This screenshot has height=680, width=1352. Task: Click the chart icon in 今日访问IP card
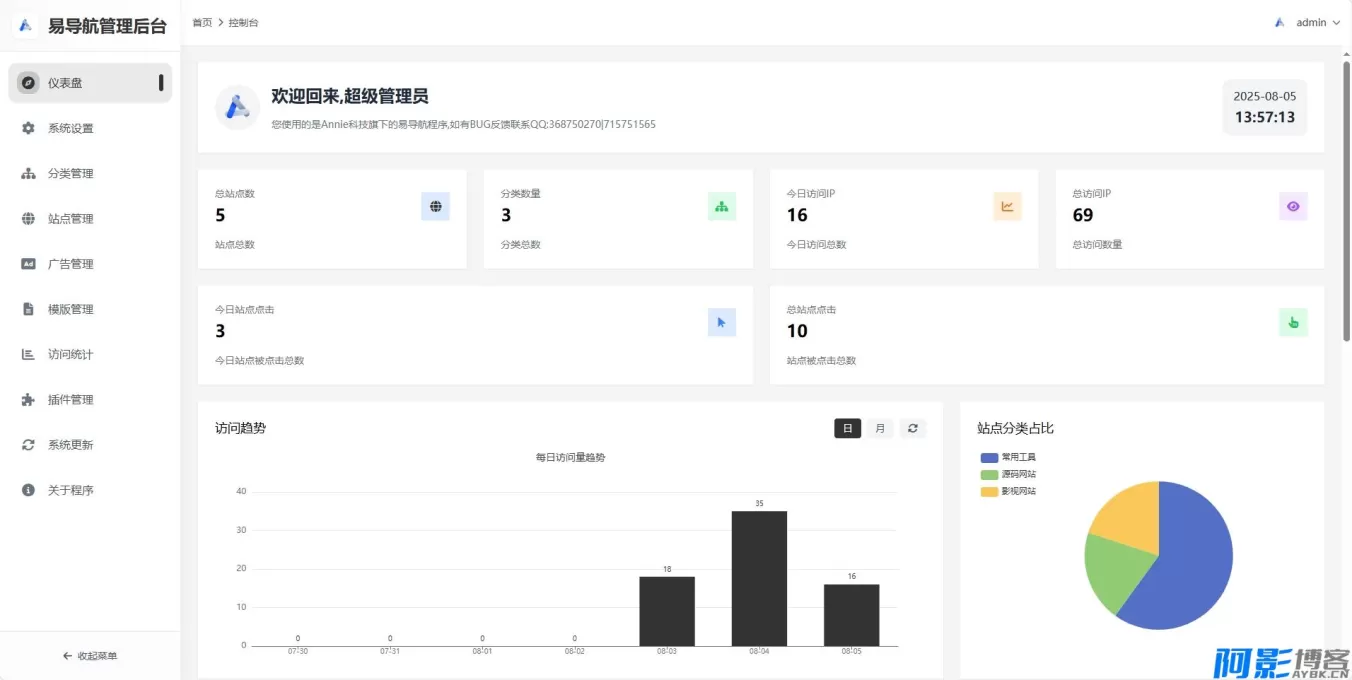pos(1007,207)
